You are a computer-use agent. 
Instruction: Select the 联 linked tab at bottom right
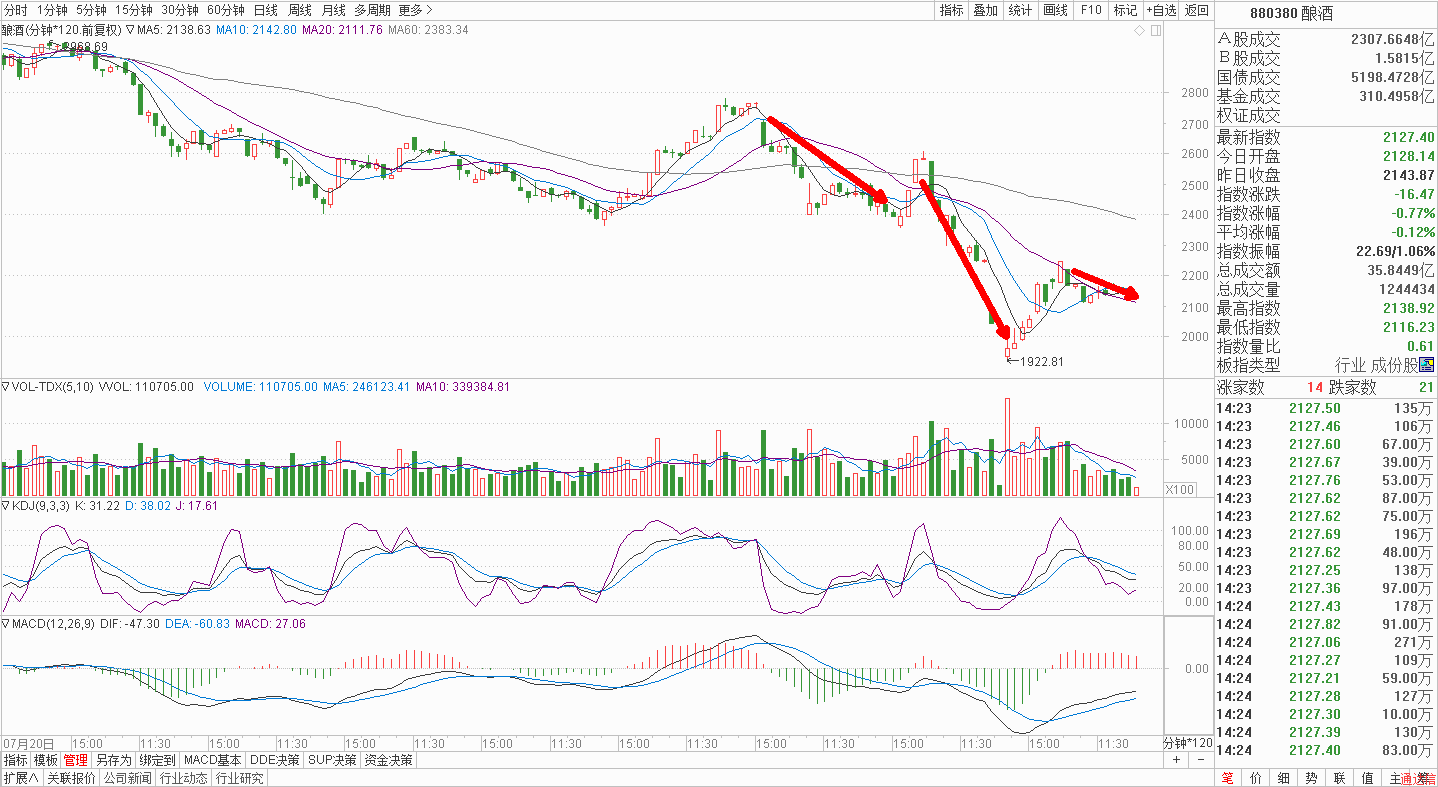click(x=1339, y=778)
